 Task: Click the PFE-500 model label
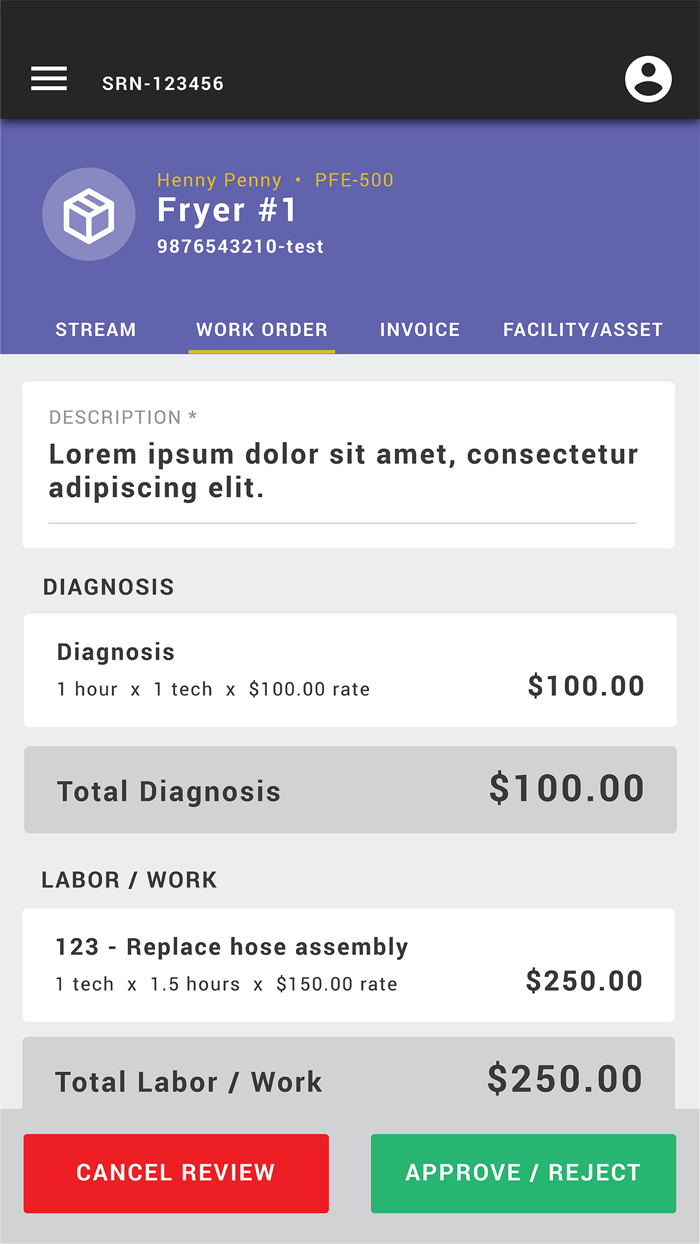point(354,181)
